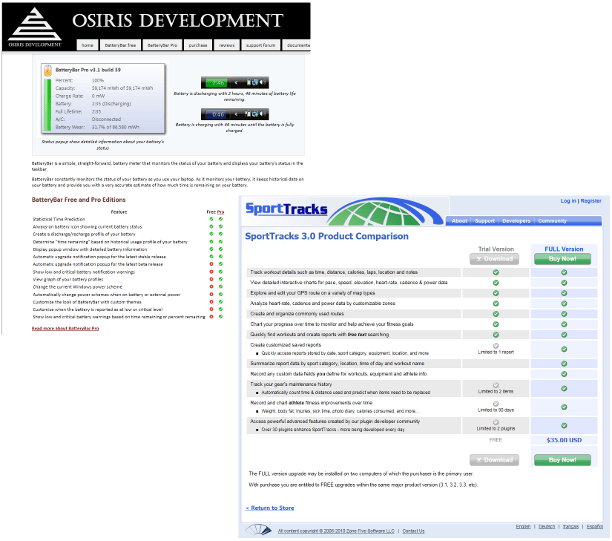Click Free red mark for 'Customize the look of BatteryBar'
Viewport: 612px width, 541px height.
pyautogui.click(x=212, y=302)
